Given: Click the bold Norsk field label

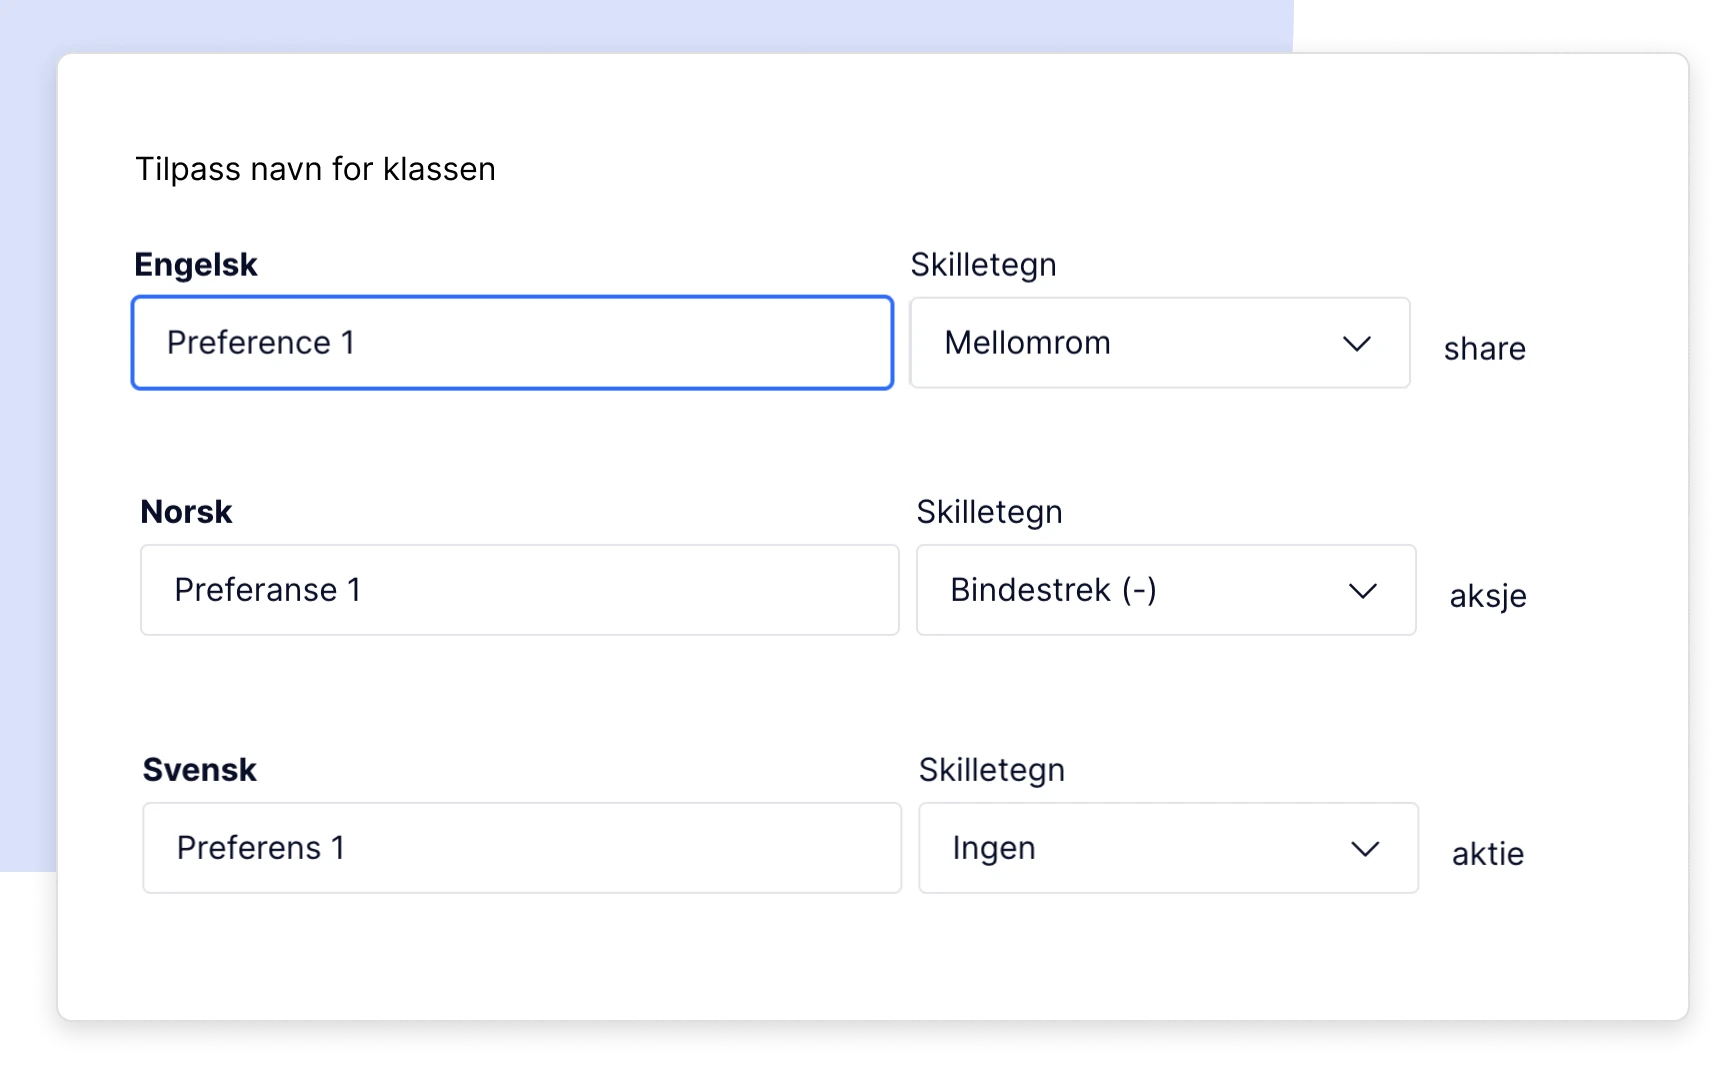Looking at the screenshot, I should (186, 512).
